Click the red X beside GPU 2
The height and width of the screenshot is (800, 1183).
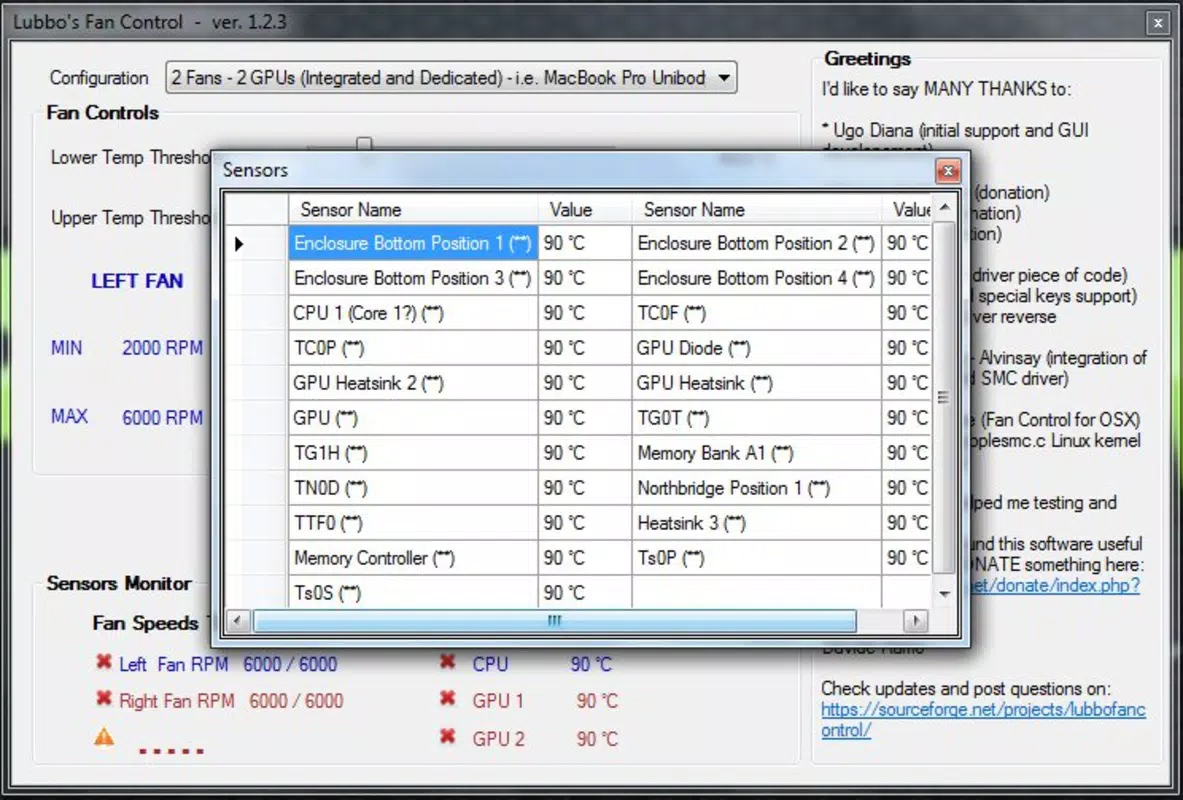tap(447, 735)
